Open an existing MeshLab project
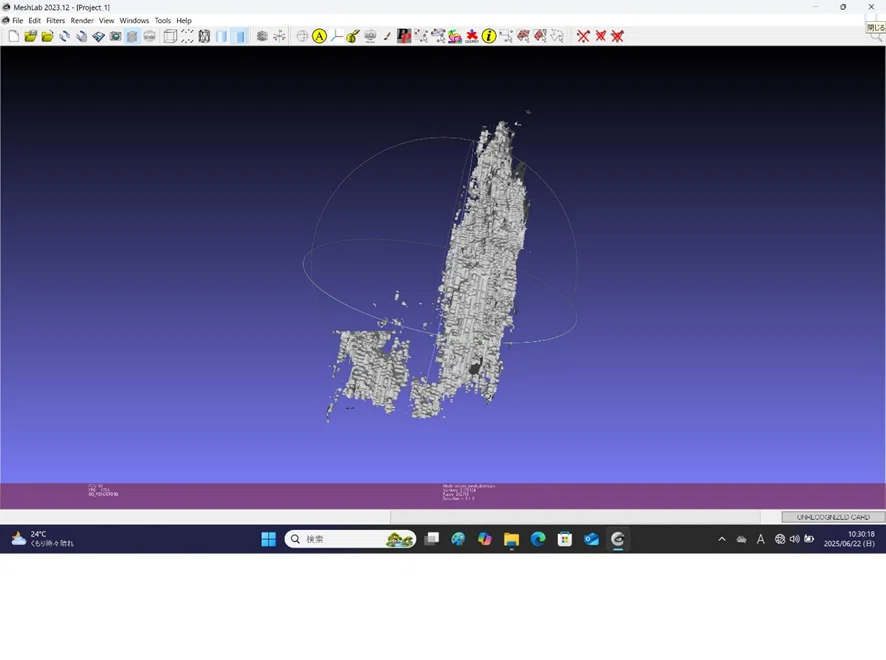 point(31,36)
